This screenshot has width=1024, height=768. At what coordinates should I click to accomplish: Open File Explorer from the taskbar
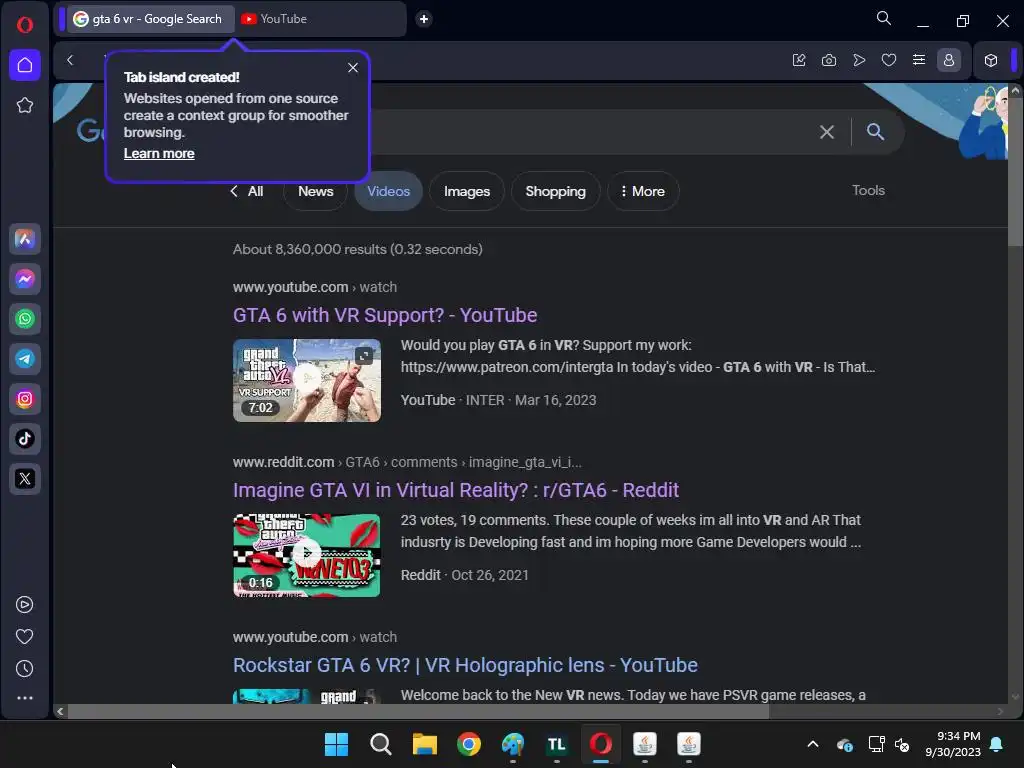424,744
